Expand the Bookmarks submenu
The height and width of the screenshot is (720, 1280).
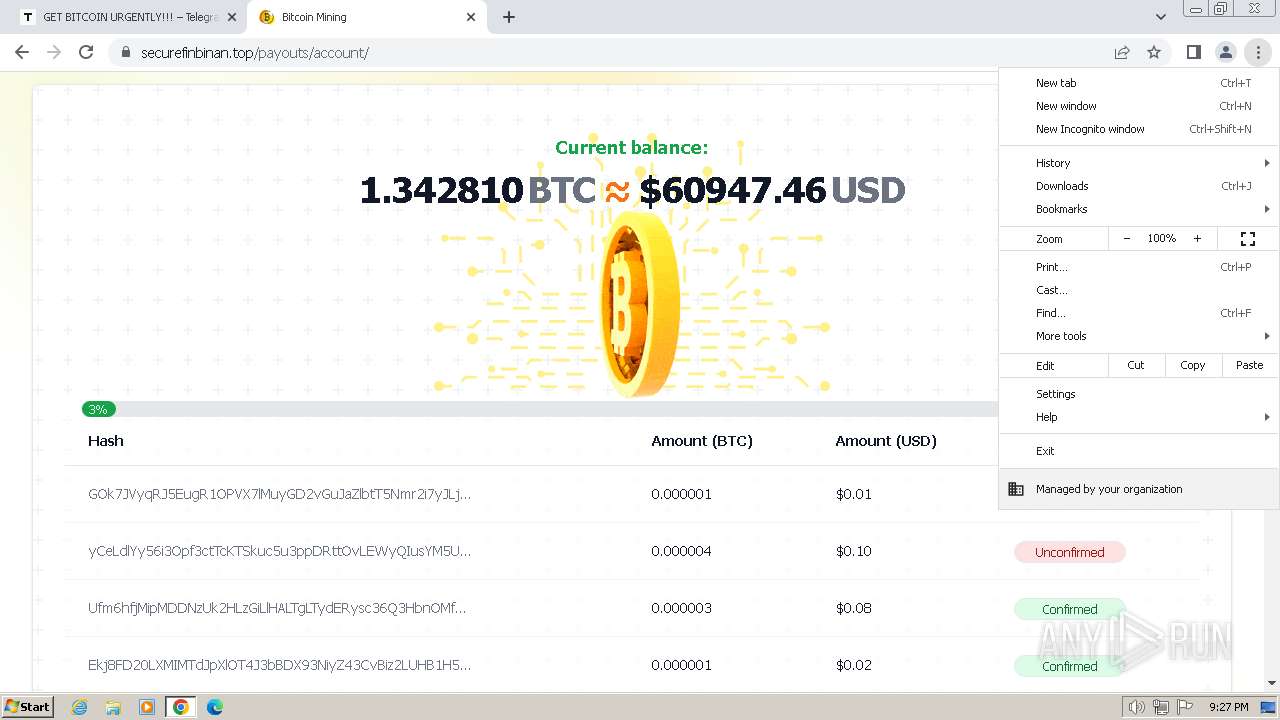(1139, 209)
